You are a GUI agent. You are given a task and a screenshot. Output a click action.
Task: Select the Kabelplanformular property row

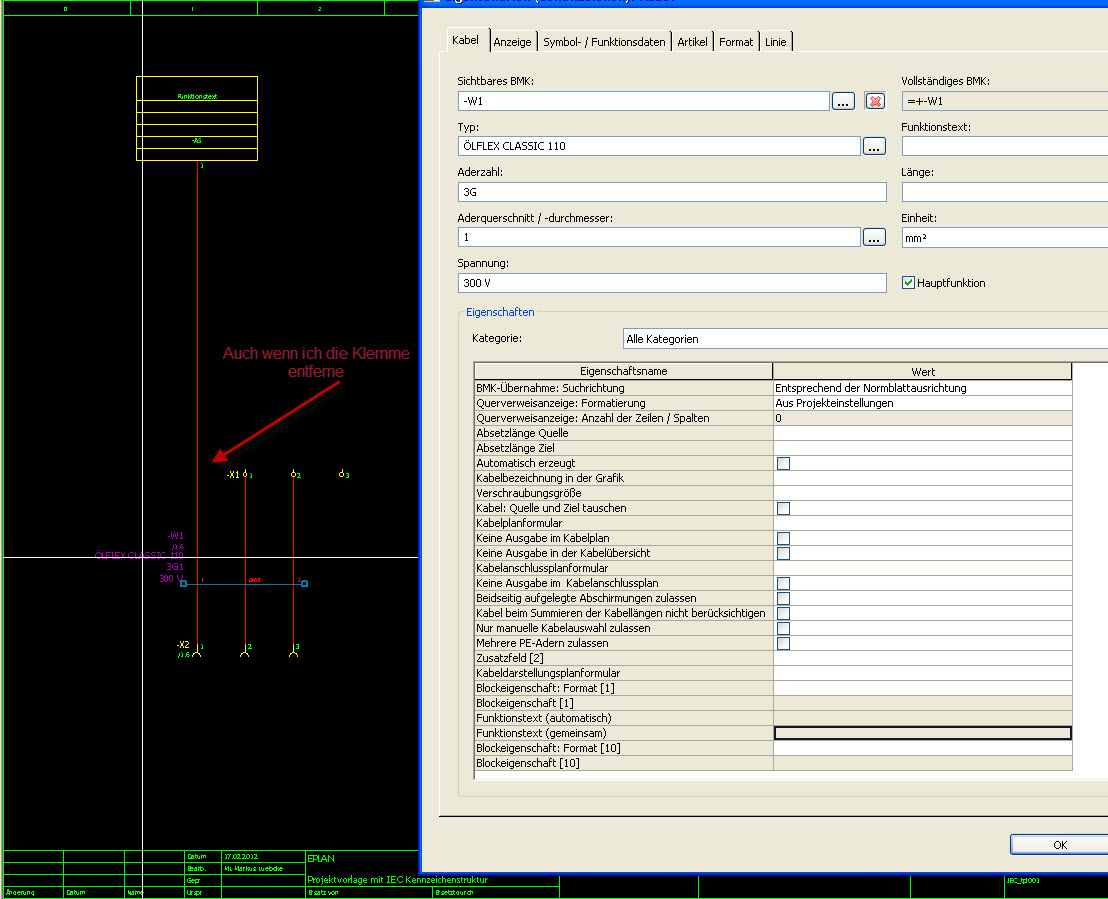point(773,524)
